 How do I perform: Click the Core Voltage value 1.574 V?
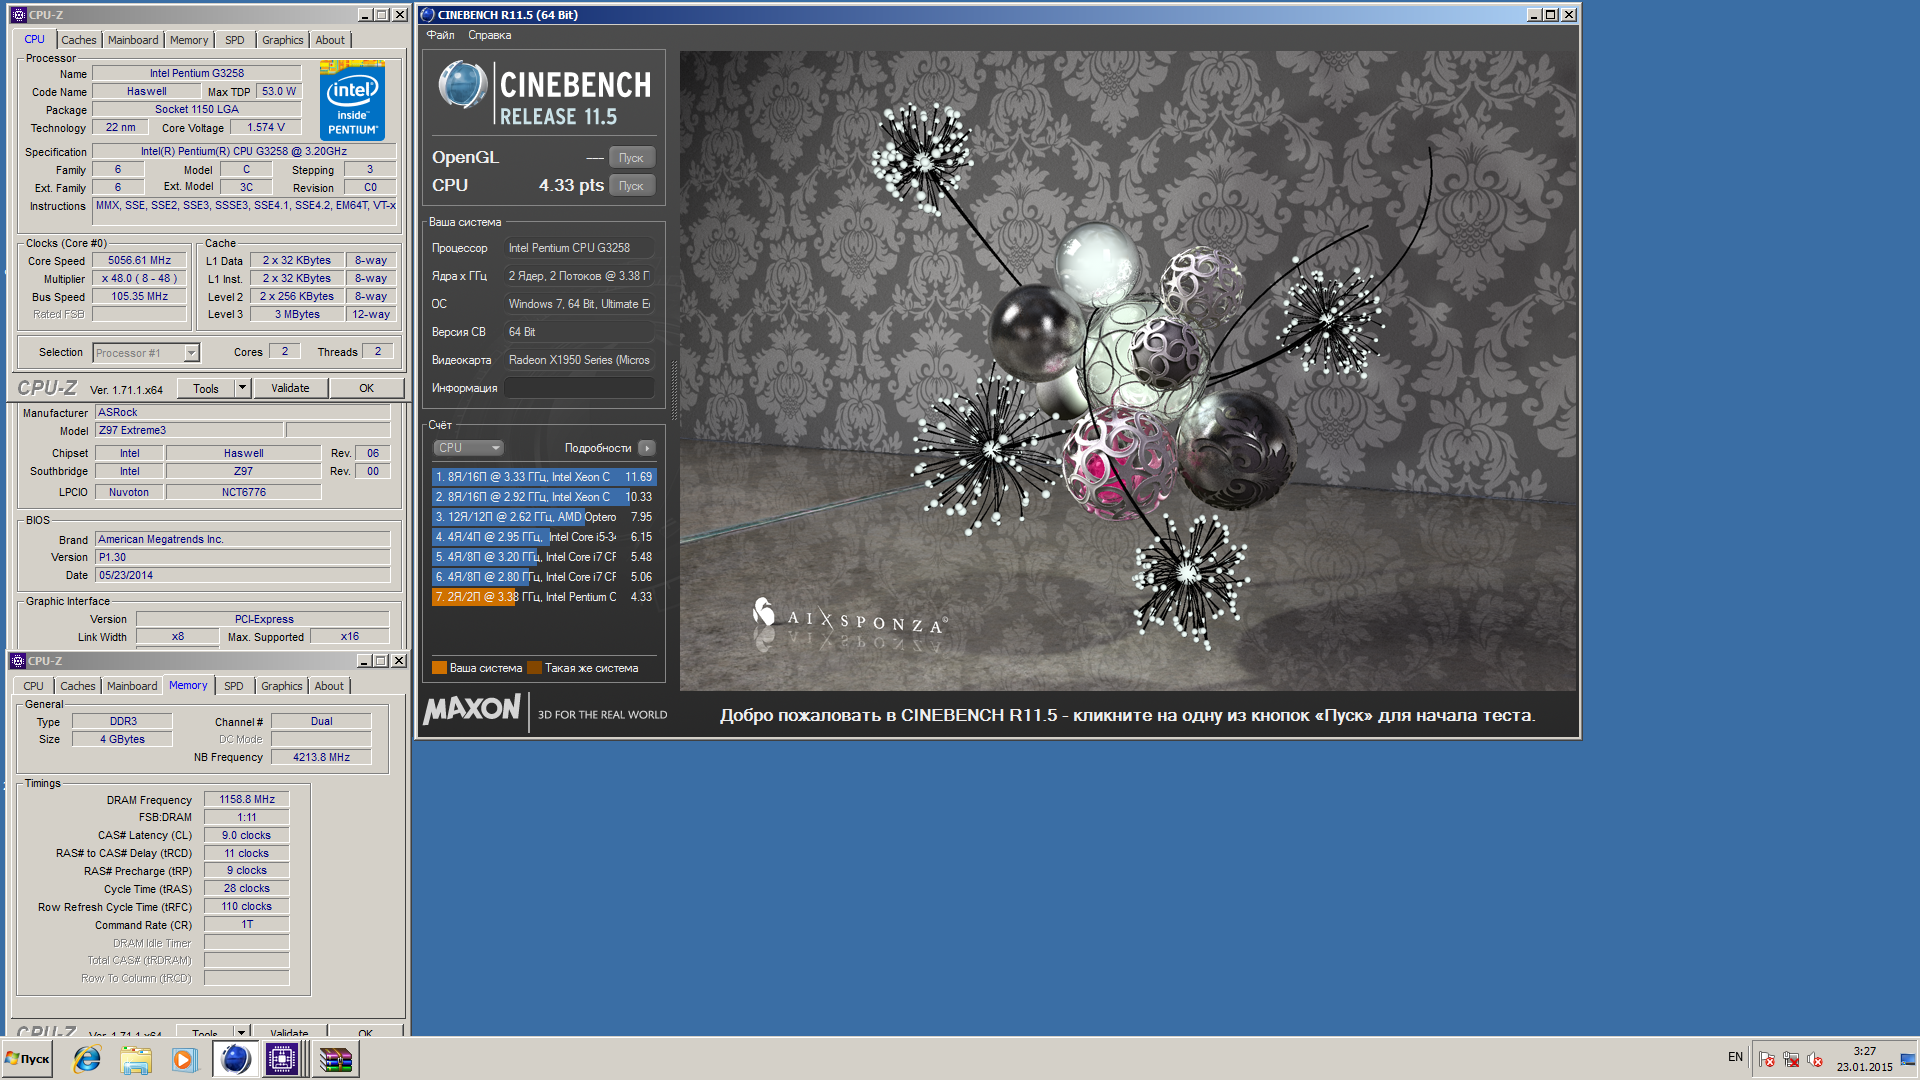tap(266, 128)
